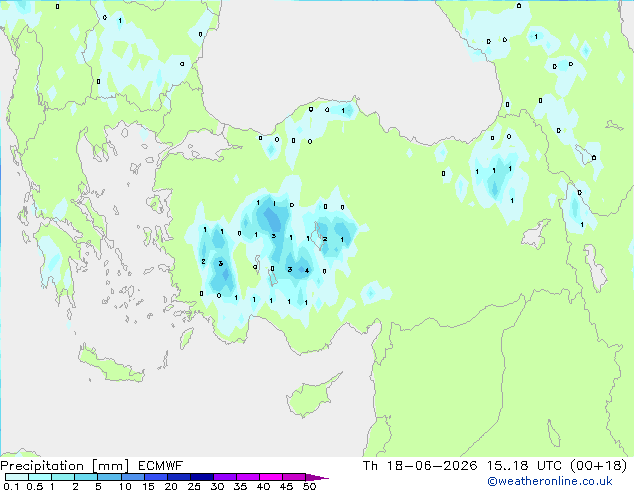Screen dimensions: 634x490
Task: Click the legend label '25'
Action: pyautogui.click(x=194, y=486)
